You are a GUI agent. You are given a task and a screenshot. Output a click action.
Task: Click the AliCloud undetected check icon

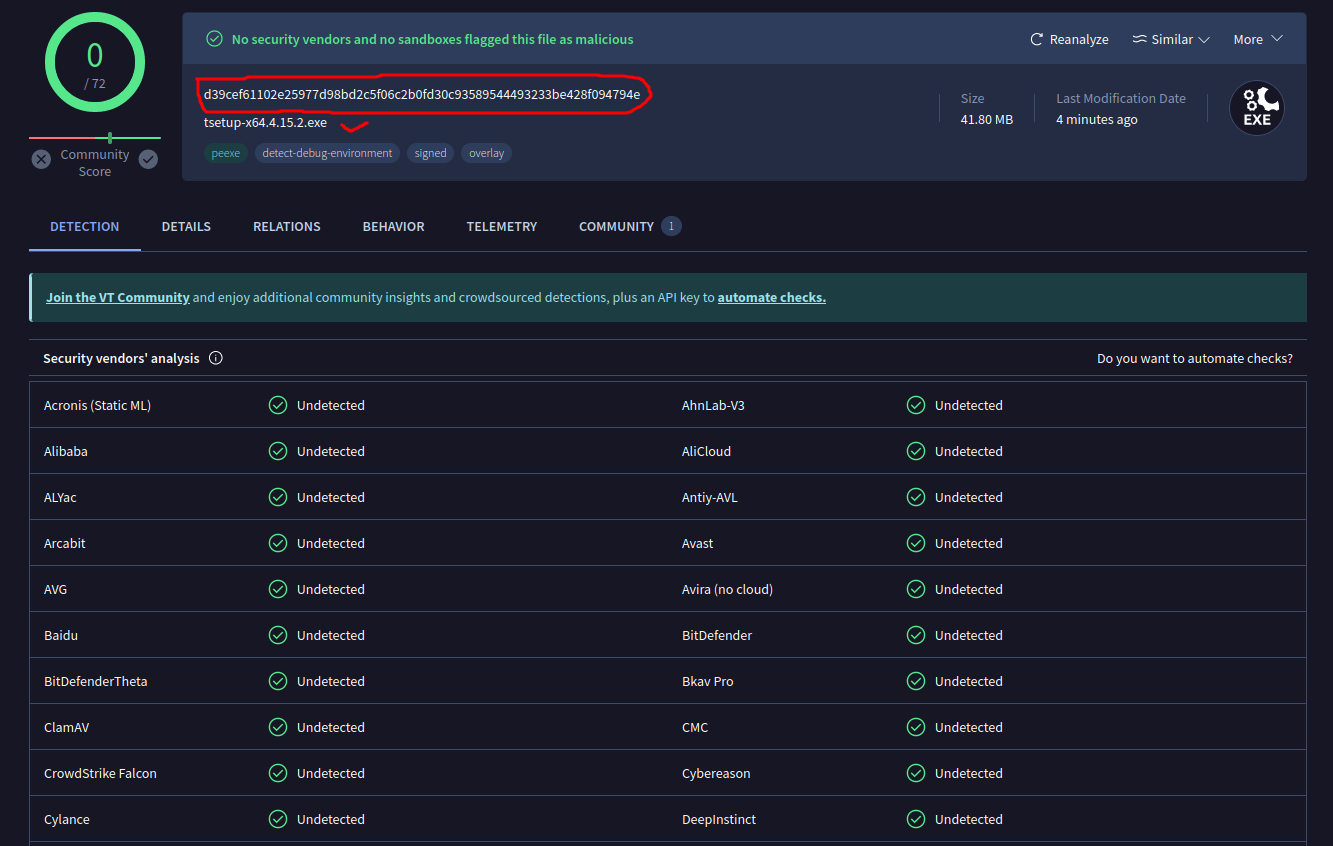(916, 451)
